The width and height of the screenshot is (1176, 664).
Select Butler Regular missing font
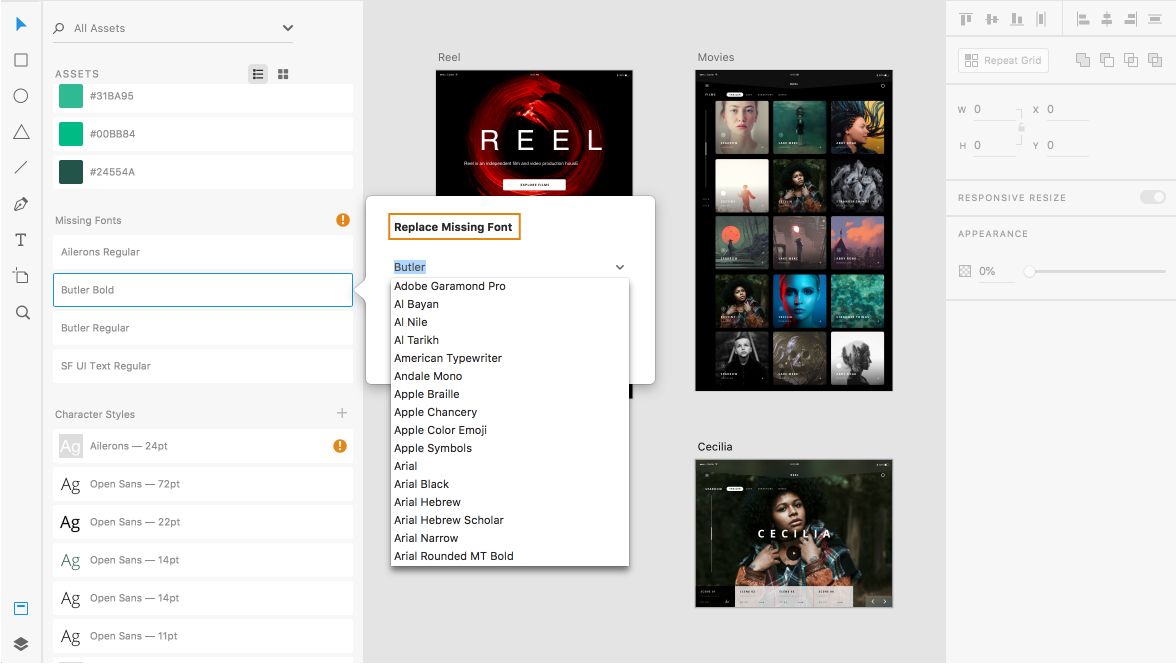pyautogui.click(x=202, y=328)
